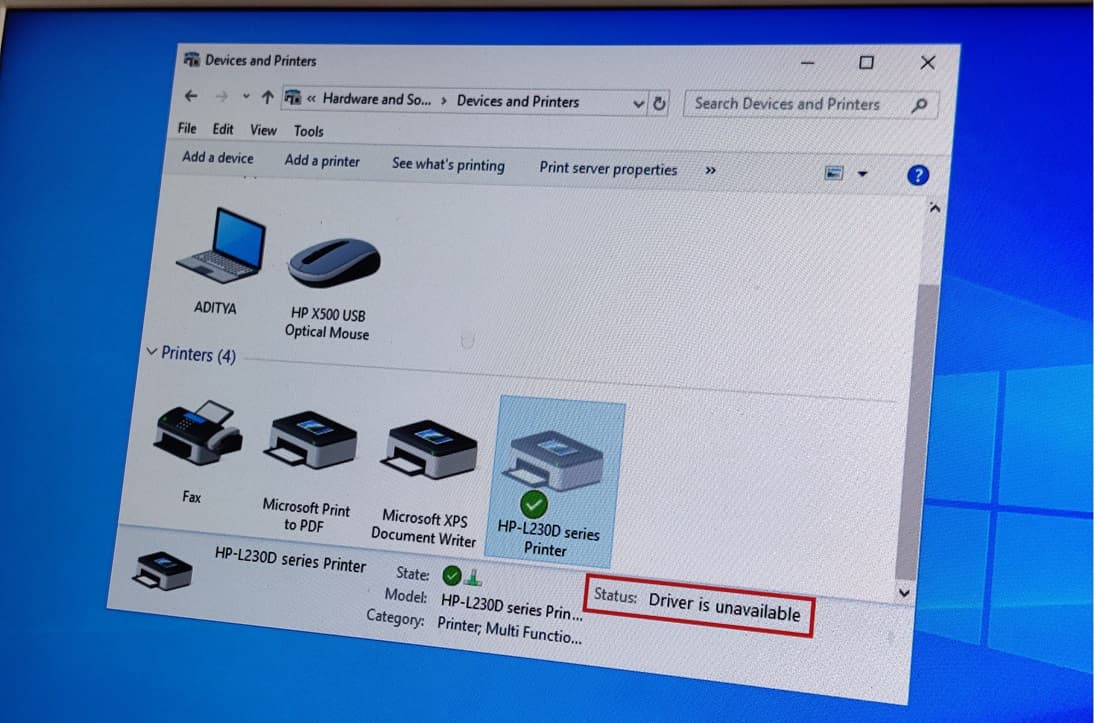Click Add a printer
The image size is (1100, 723).
point(322,160)
